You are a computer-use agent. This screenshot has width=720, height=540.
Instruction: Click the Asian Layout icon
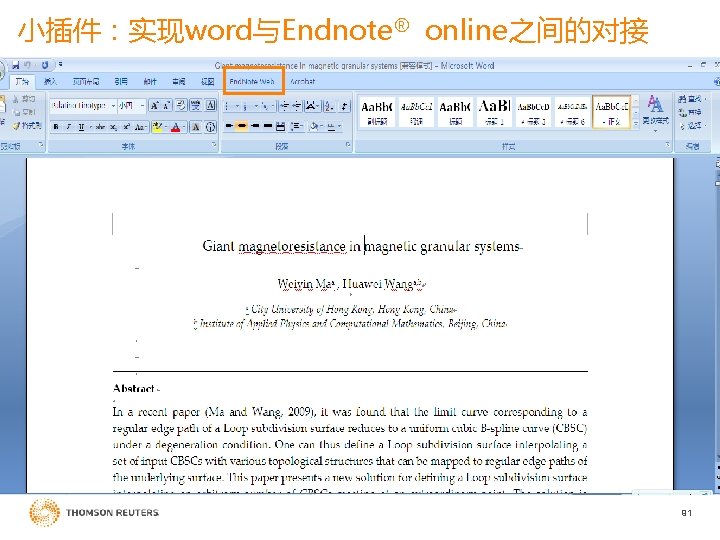[x=312, y=107]
